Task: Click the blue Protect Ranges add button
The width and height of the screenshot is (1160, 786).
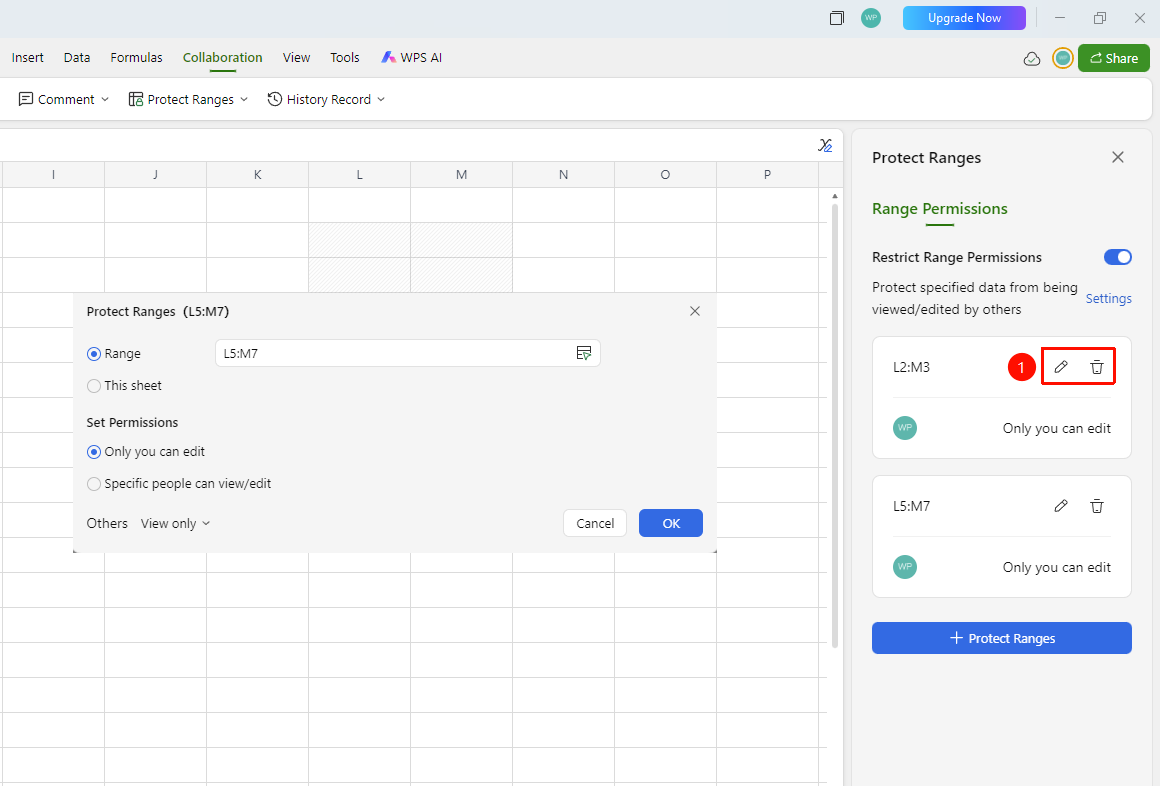Action: click(1002, 638)
